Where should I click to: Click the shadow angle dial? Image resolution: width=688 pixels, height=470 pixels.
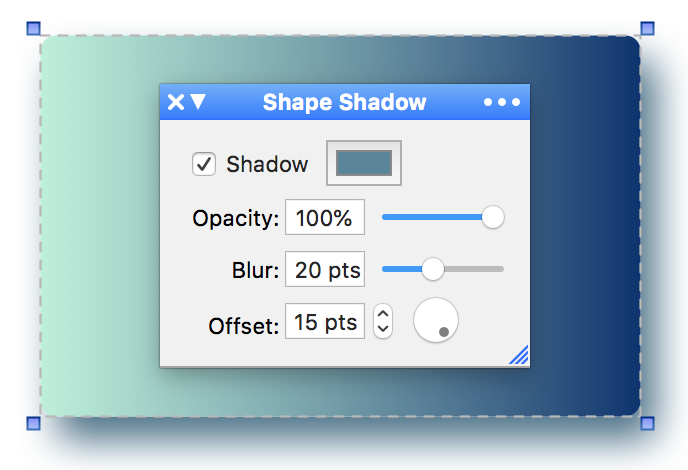436,320
